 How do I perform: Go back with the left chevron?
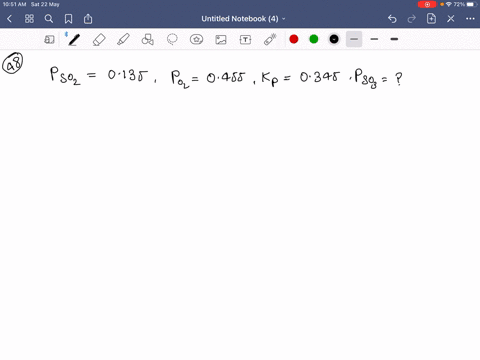[9, 19]
